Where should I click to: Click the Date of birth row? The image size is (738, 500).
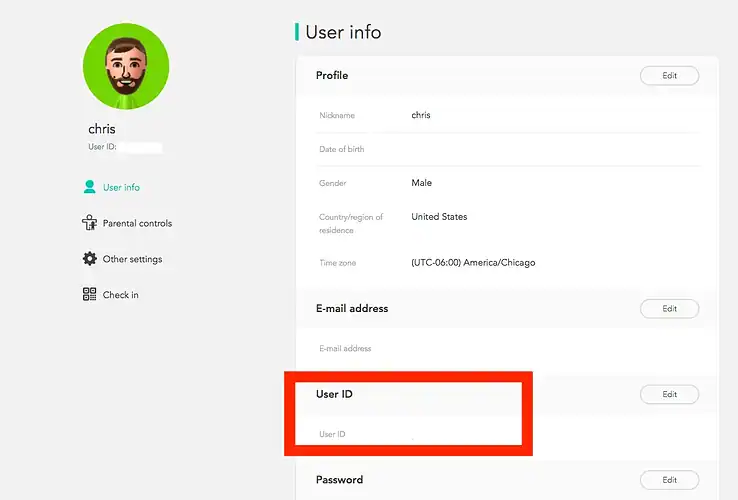342,149
